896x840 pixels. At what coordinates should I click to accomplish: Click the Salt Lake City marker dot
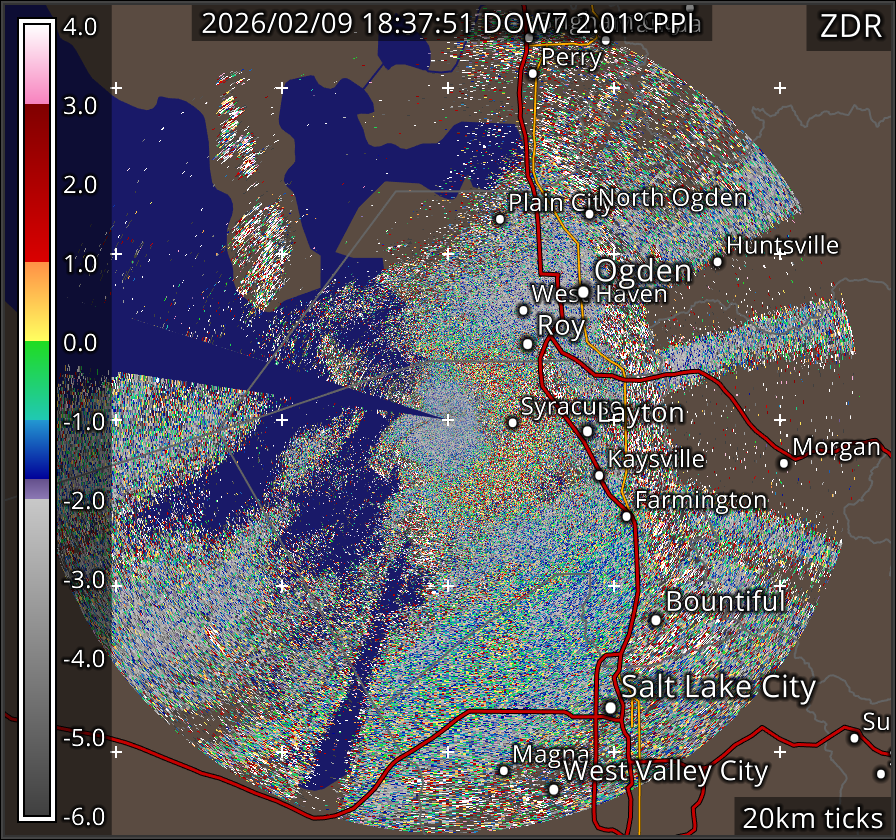coord(611,707)
